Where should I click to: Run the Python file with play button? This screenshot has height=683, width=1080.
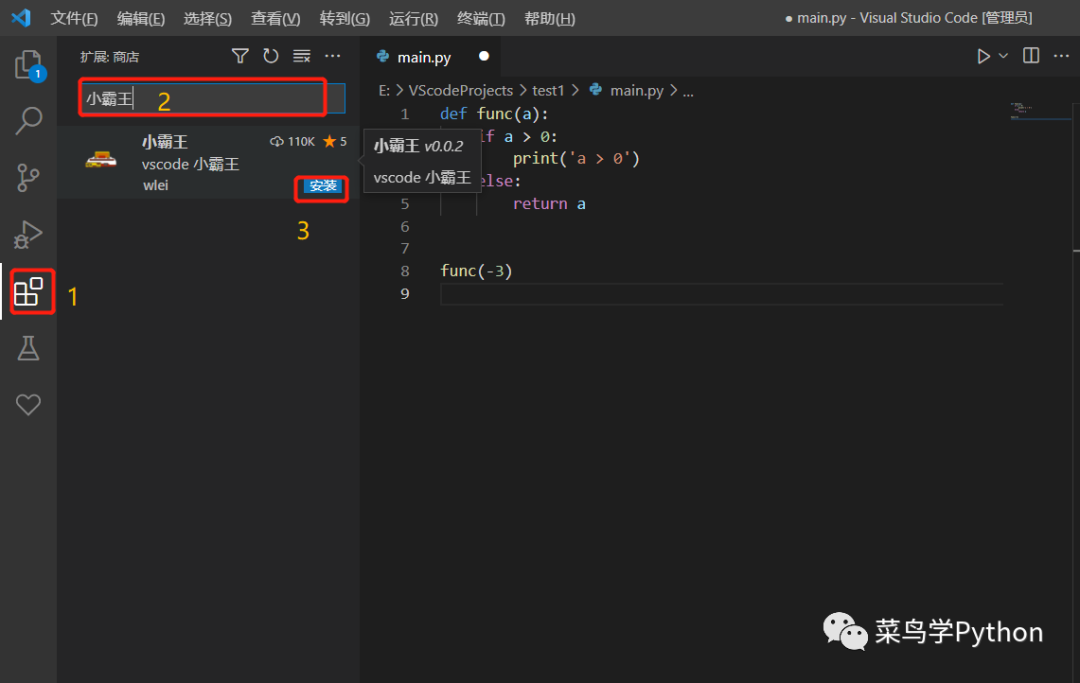[983, 56]
